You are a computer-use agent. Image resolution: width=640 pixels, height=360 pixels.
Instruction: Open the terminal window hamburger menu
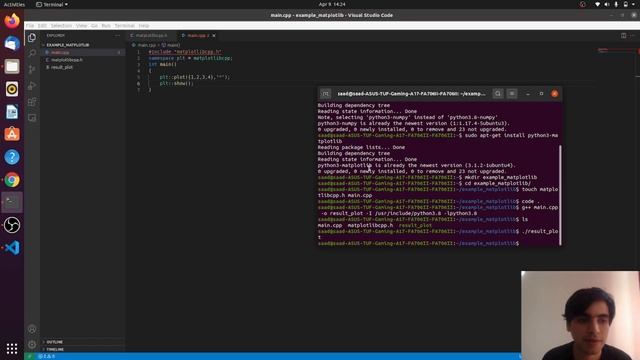click(512, 94)
